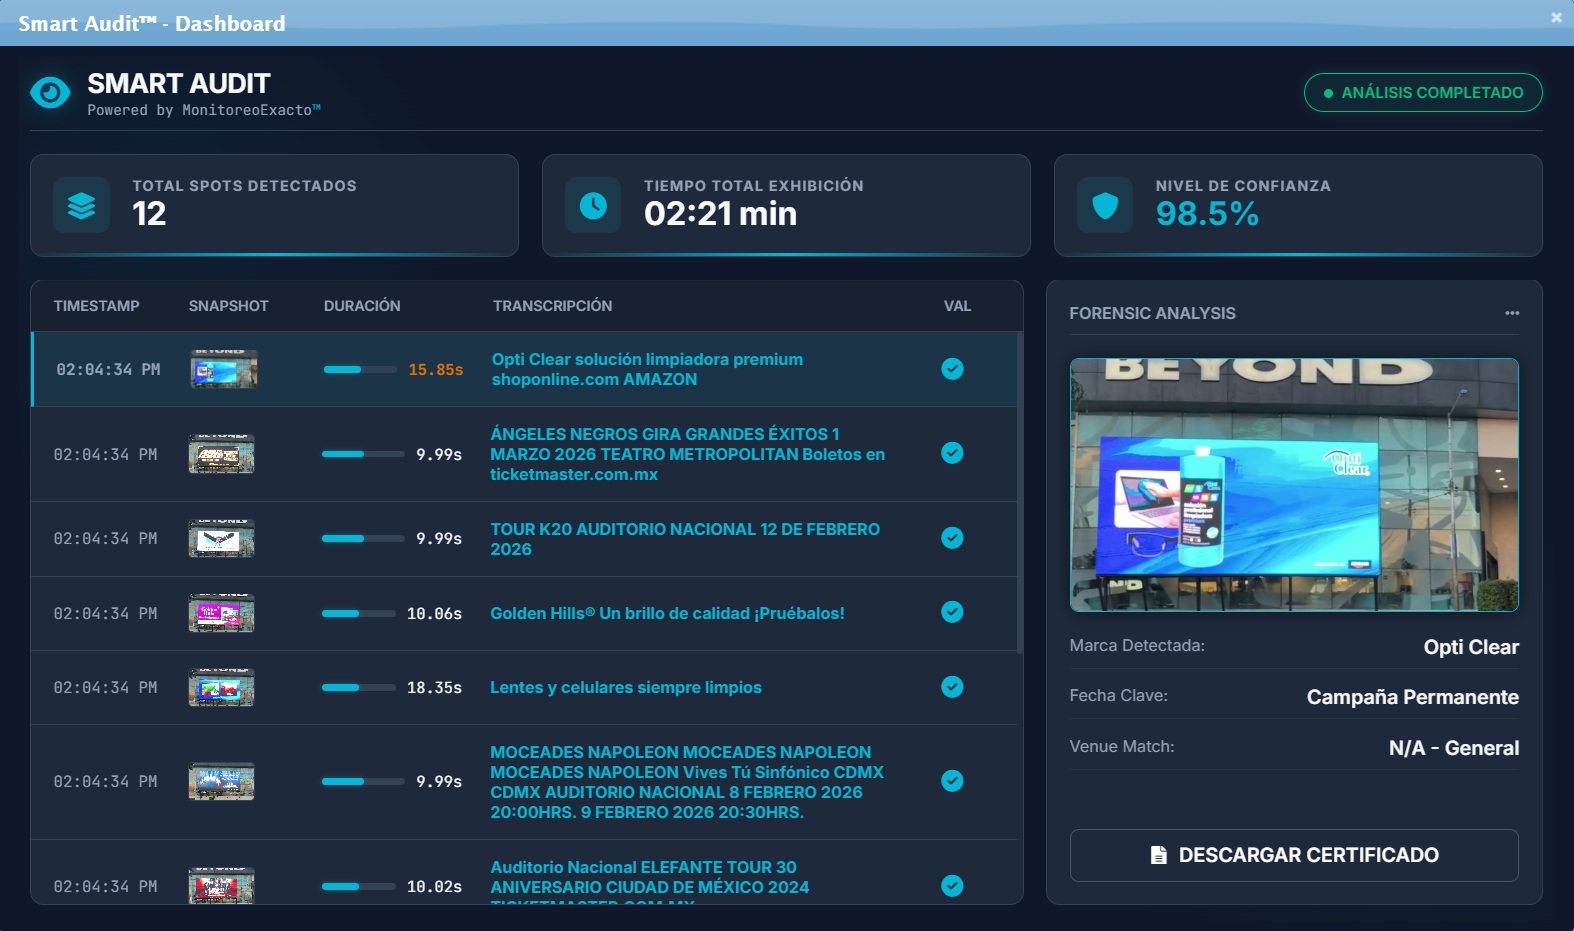This screenshot has width=1574, height=931.
Task: Click the Descargar Certificado button
Action: (1294, 855)
